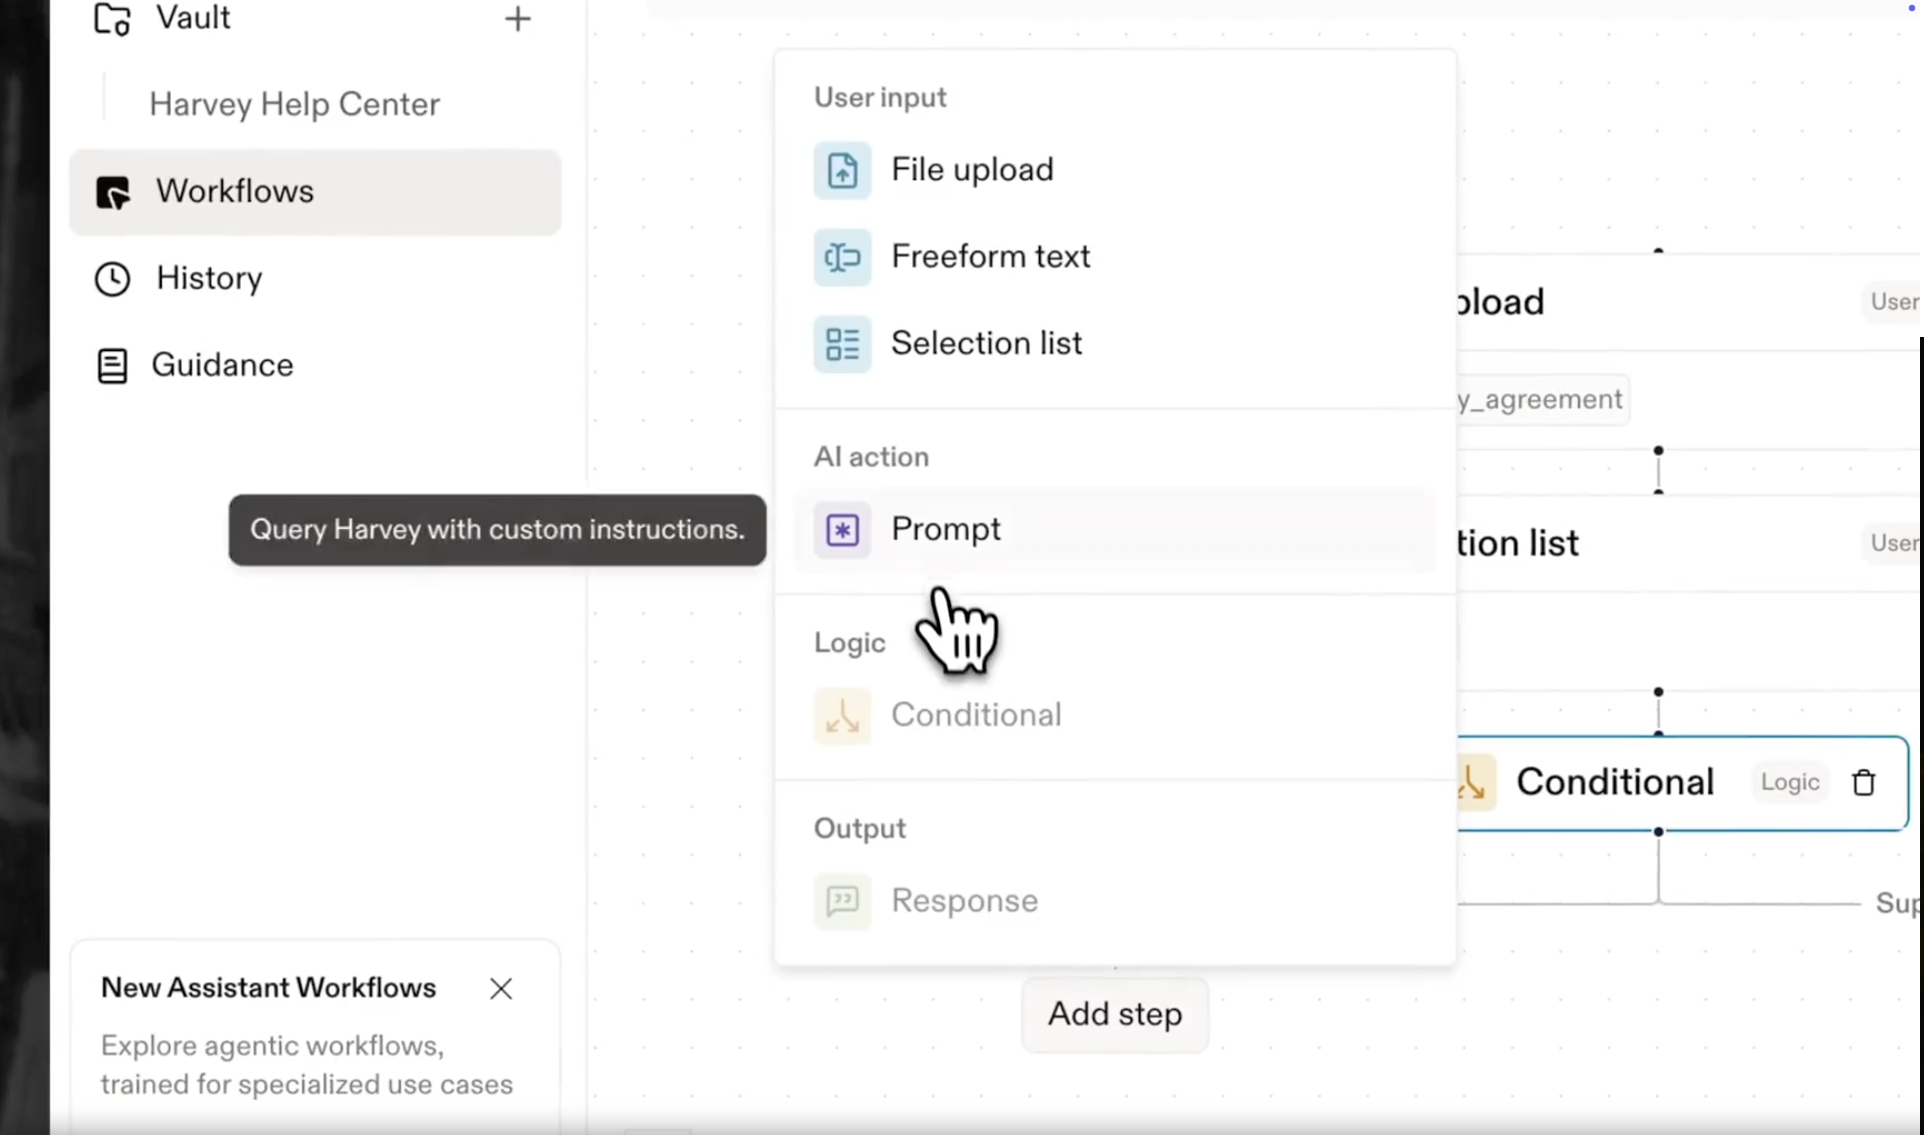Select Freeform text from step menu
The width and height of the screenshot is (1924, 1135).
point(990,257)
